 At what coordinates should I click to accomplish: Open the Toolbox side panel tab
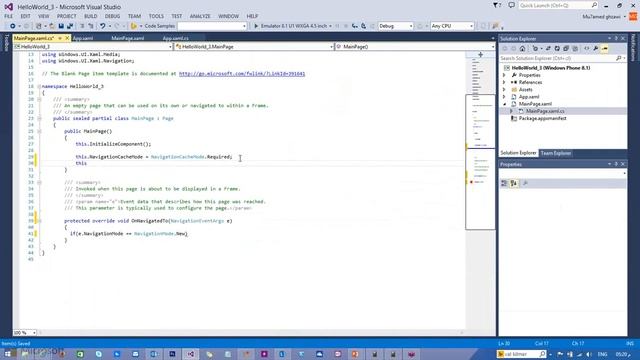tap(6, 42)
